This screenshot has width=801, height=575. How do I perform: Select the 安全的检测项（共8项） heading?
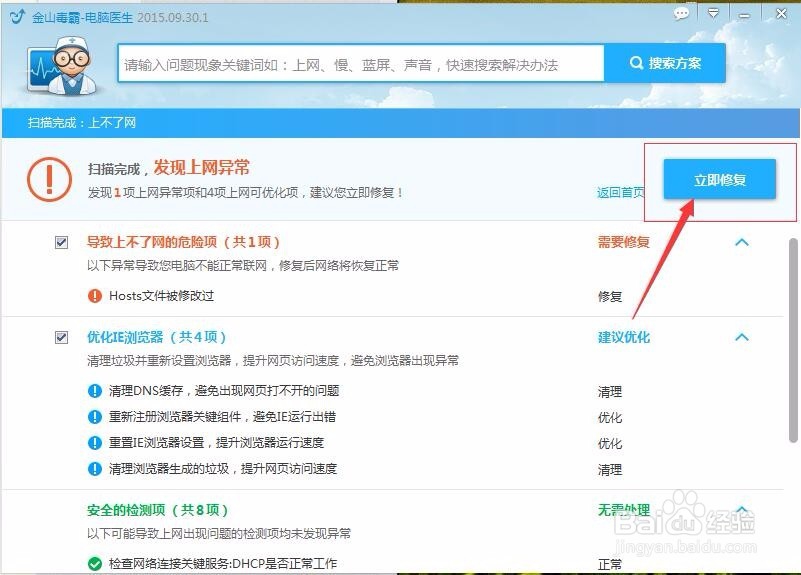pyautogui.click(x=157, y=510)
